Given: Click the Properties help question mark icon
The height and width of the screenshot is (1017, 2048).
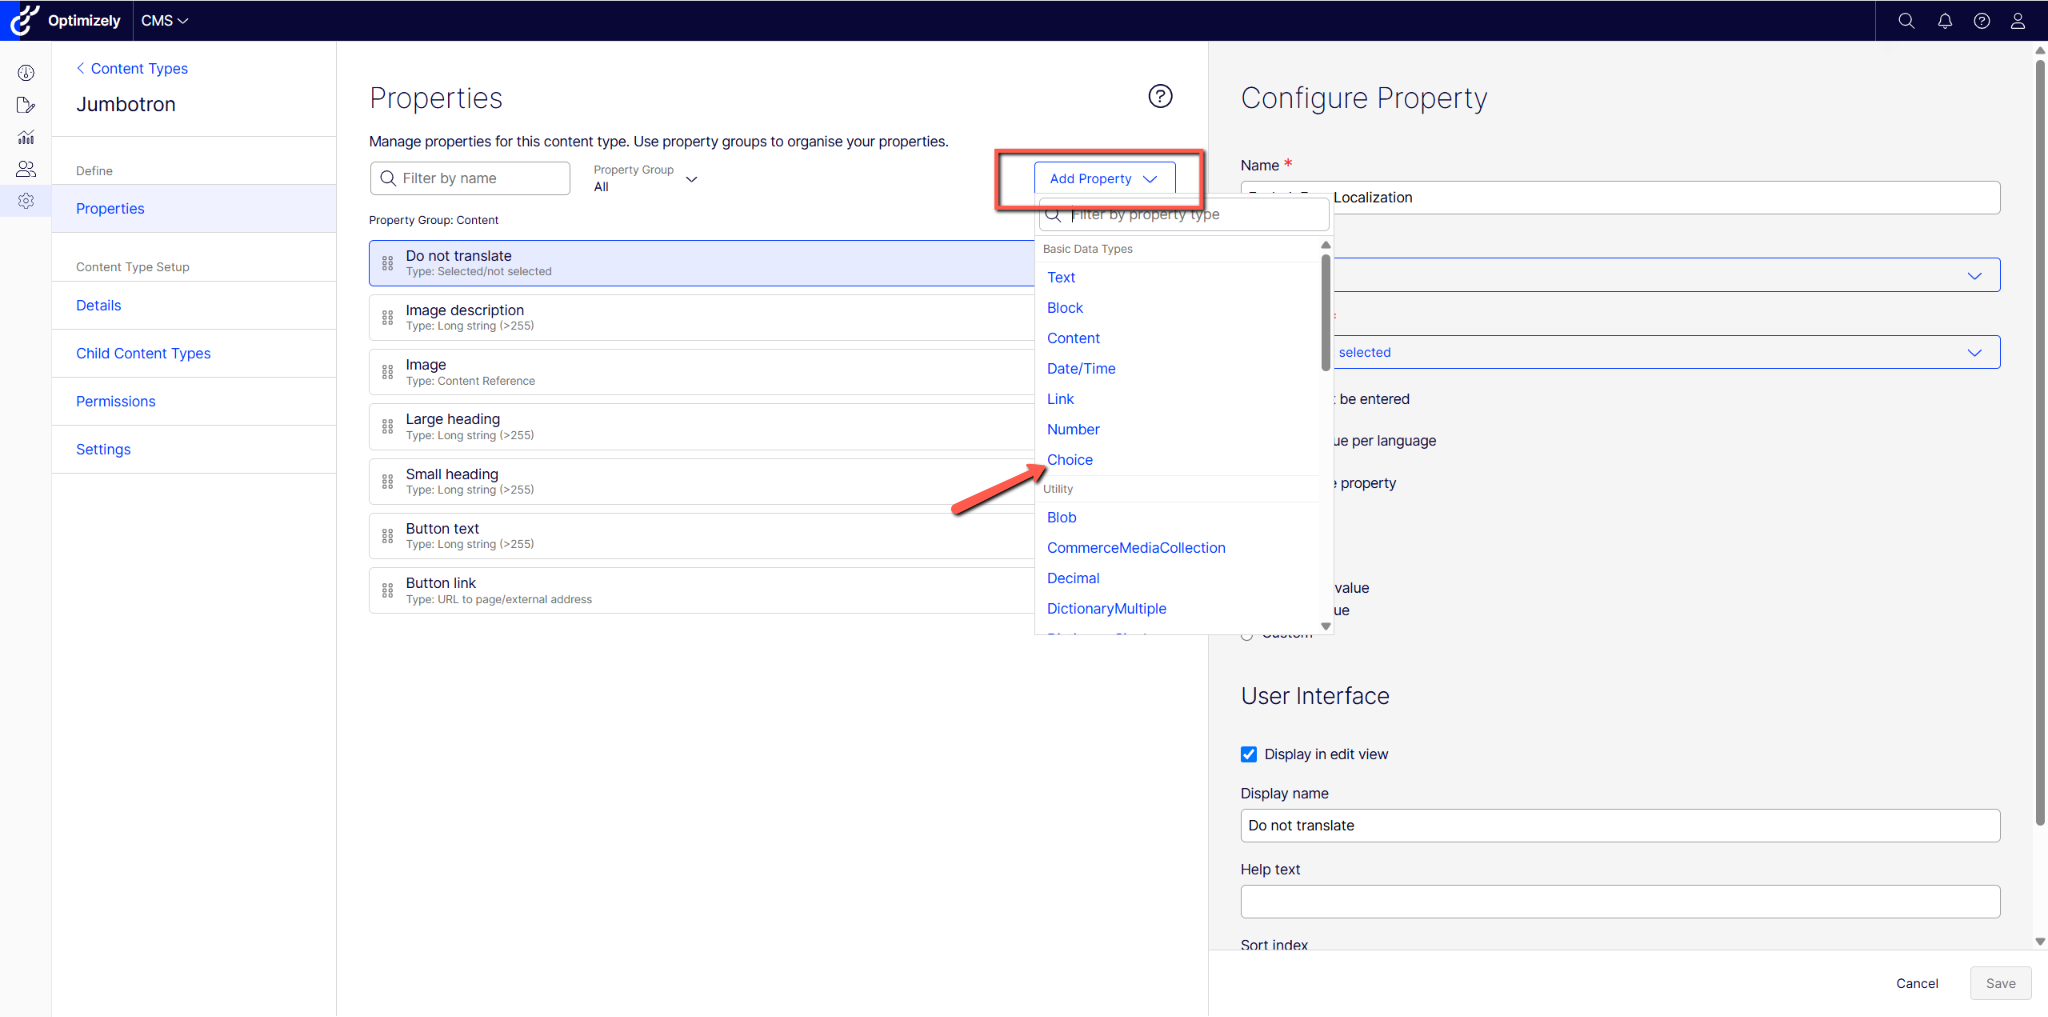Looking at the screenshot, I should click(x=1160, y=96).
